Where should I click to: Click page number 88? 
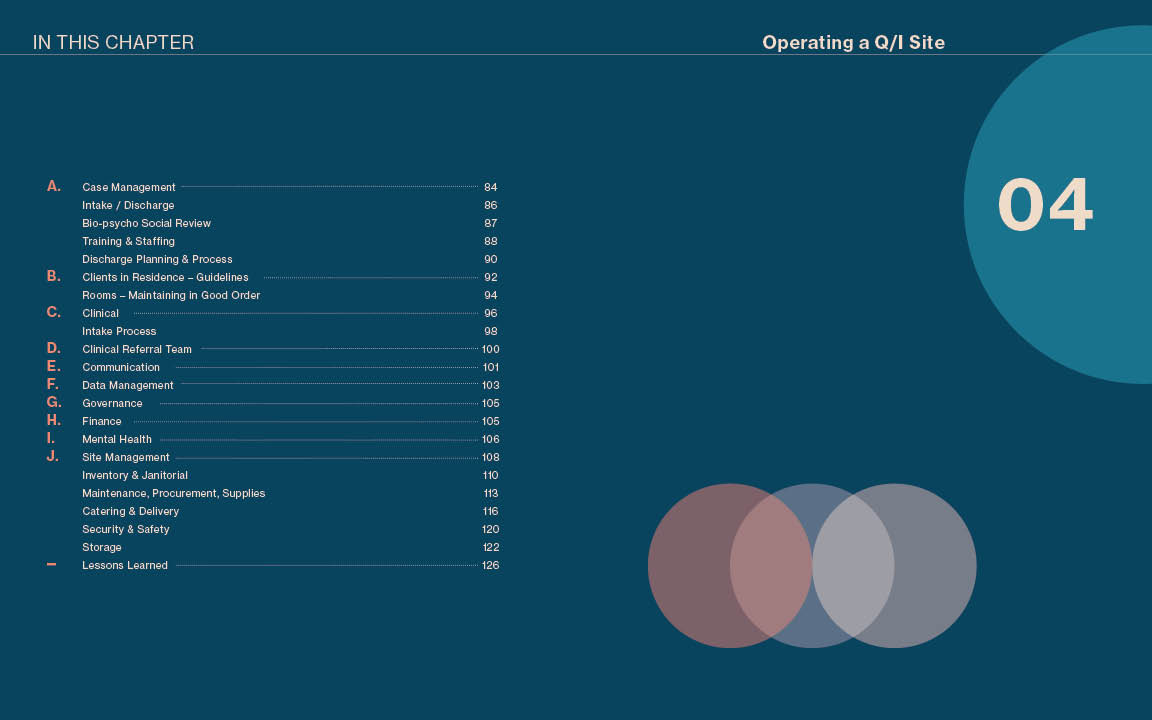coord(491,241)
